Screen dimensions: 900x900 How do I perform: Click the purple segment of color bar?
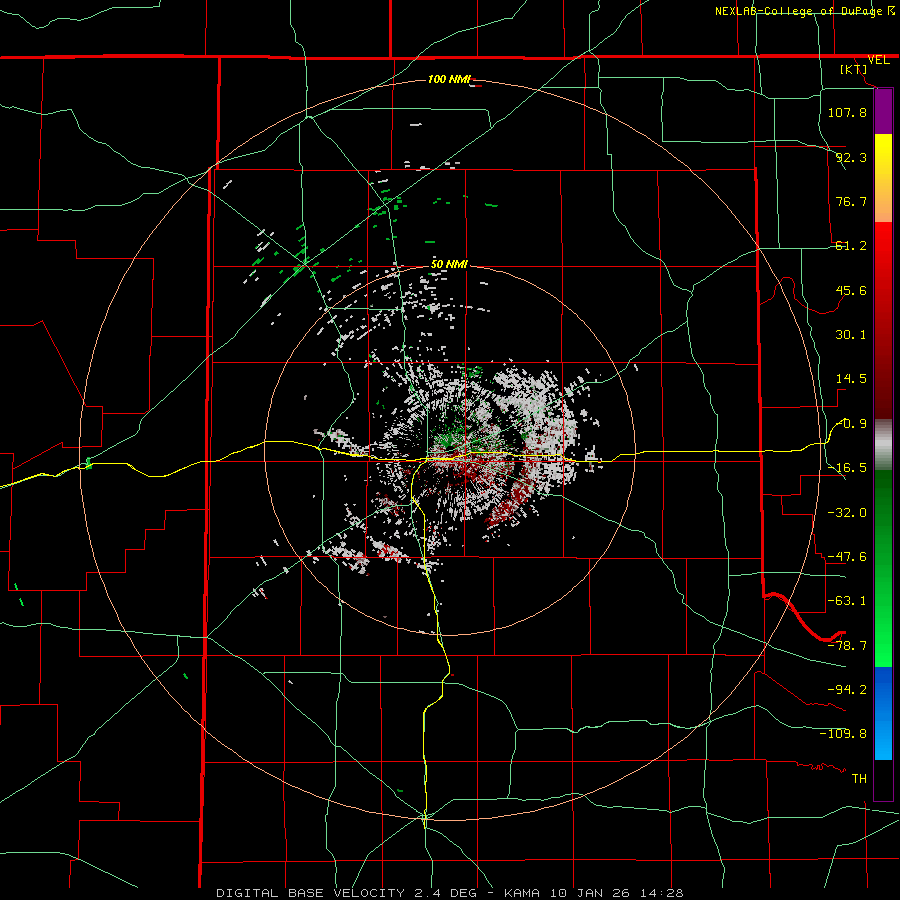click(x=883, y=112)
